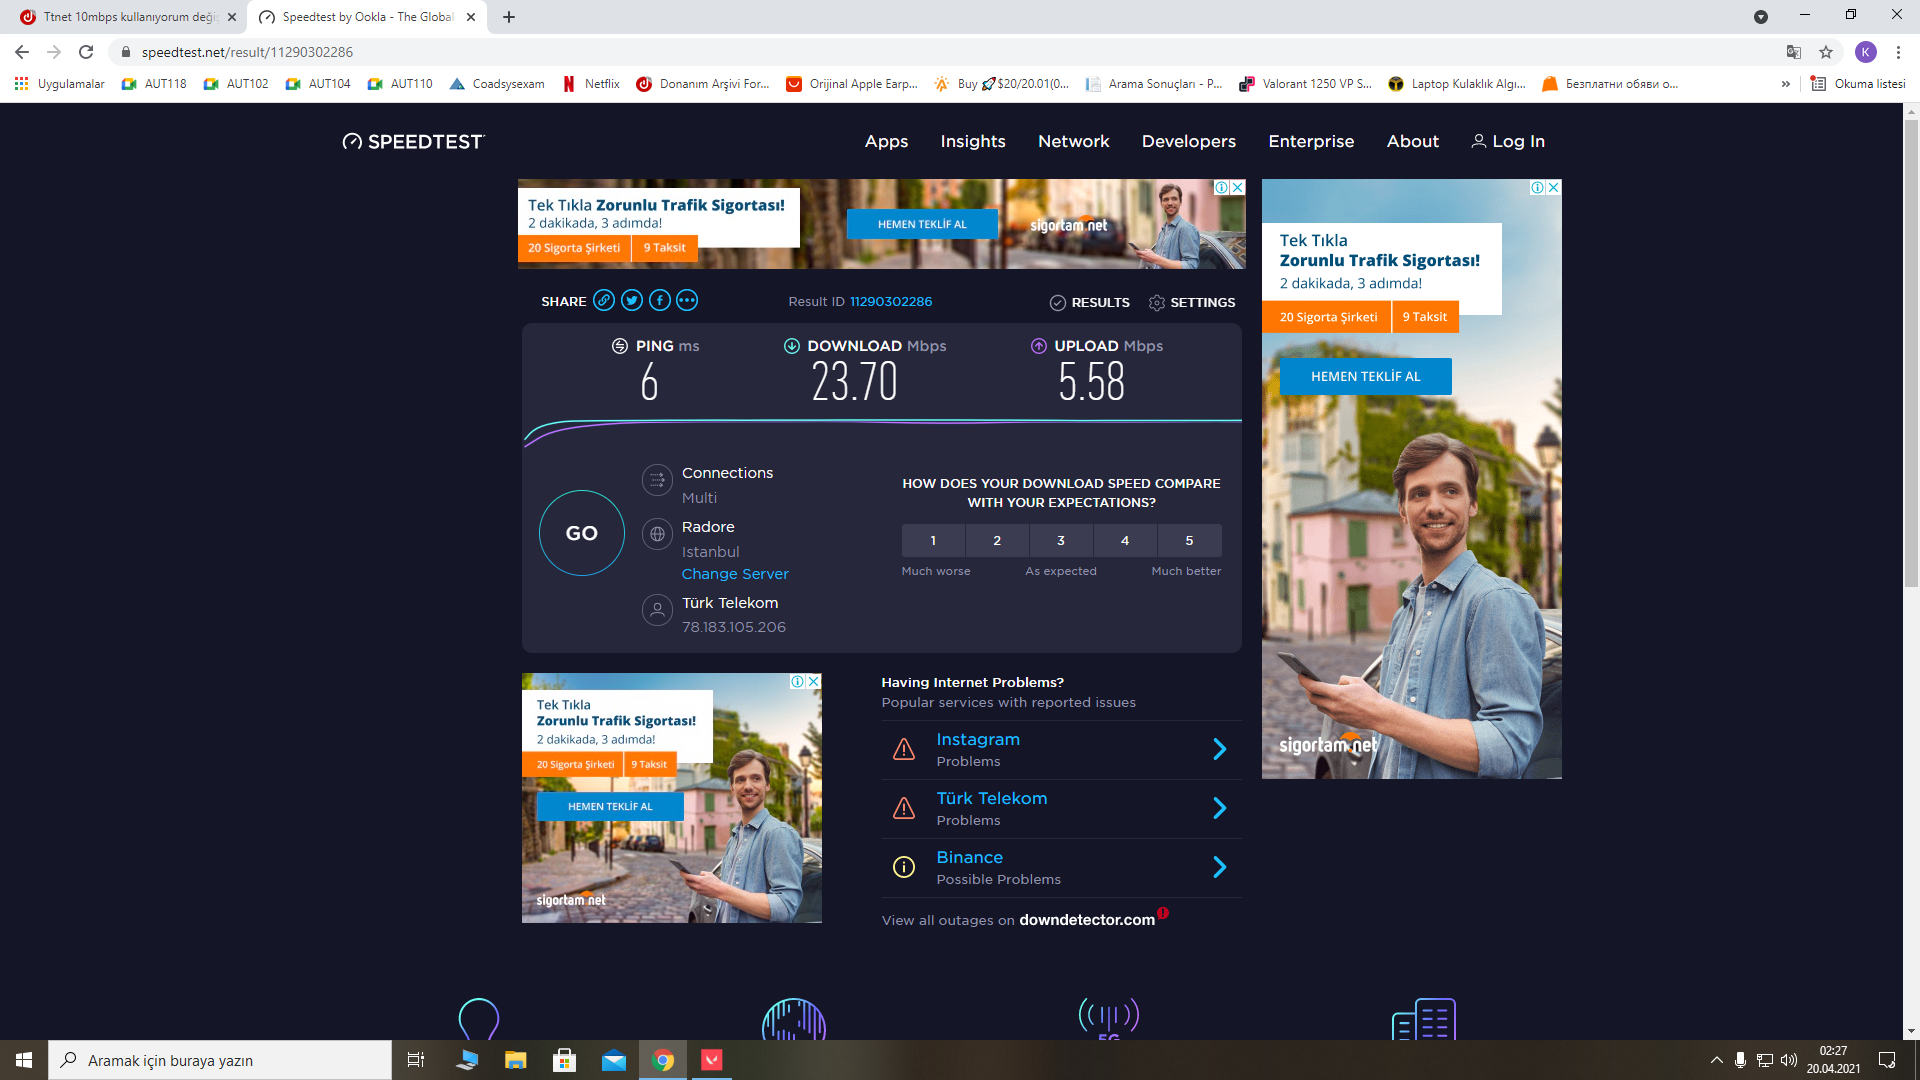Open more share options icon
The width and height of the screenshot is (1920, 1080).
click(687, 300)
